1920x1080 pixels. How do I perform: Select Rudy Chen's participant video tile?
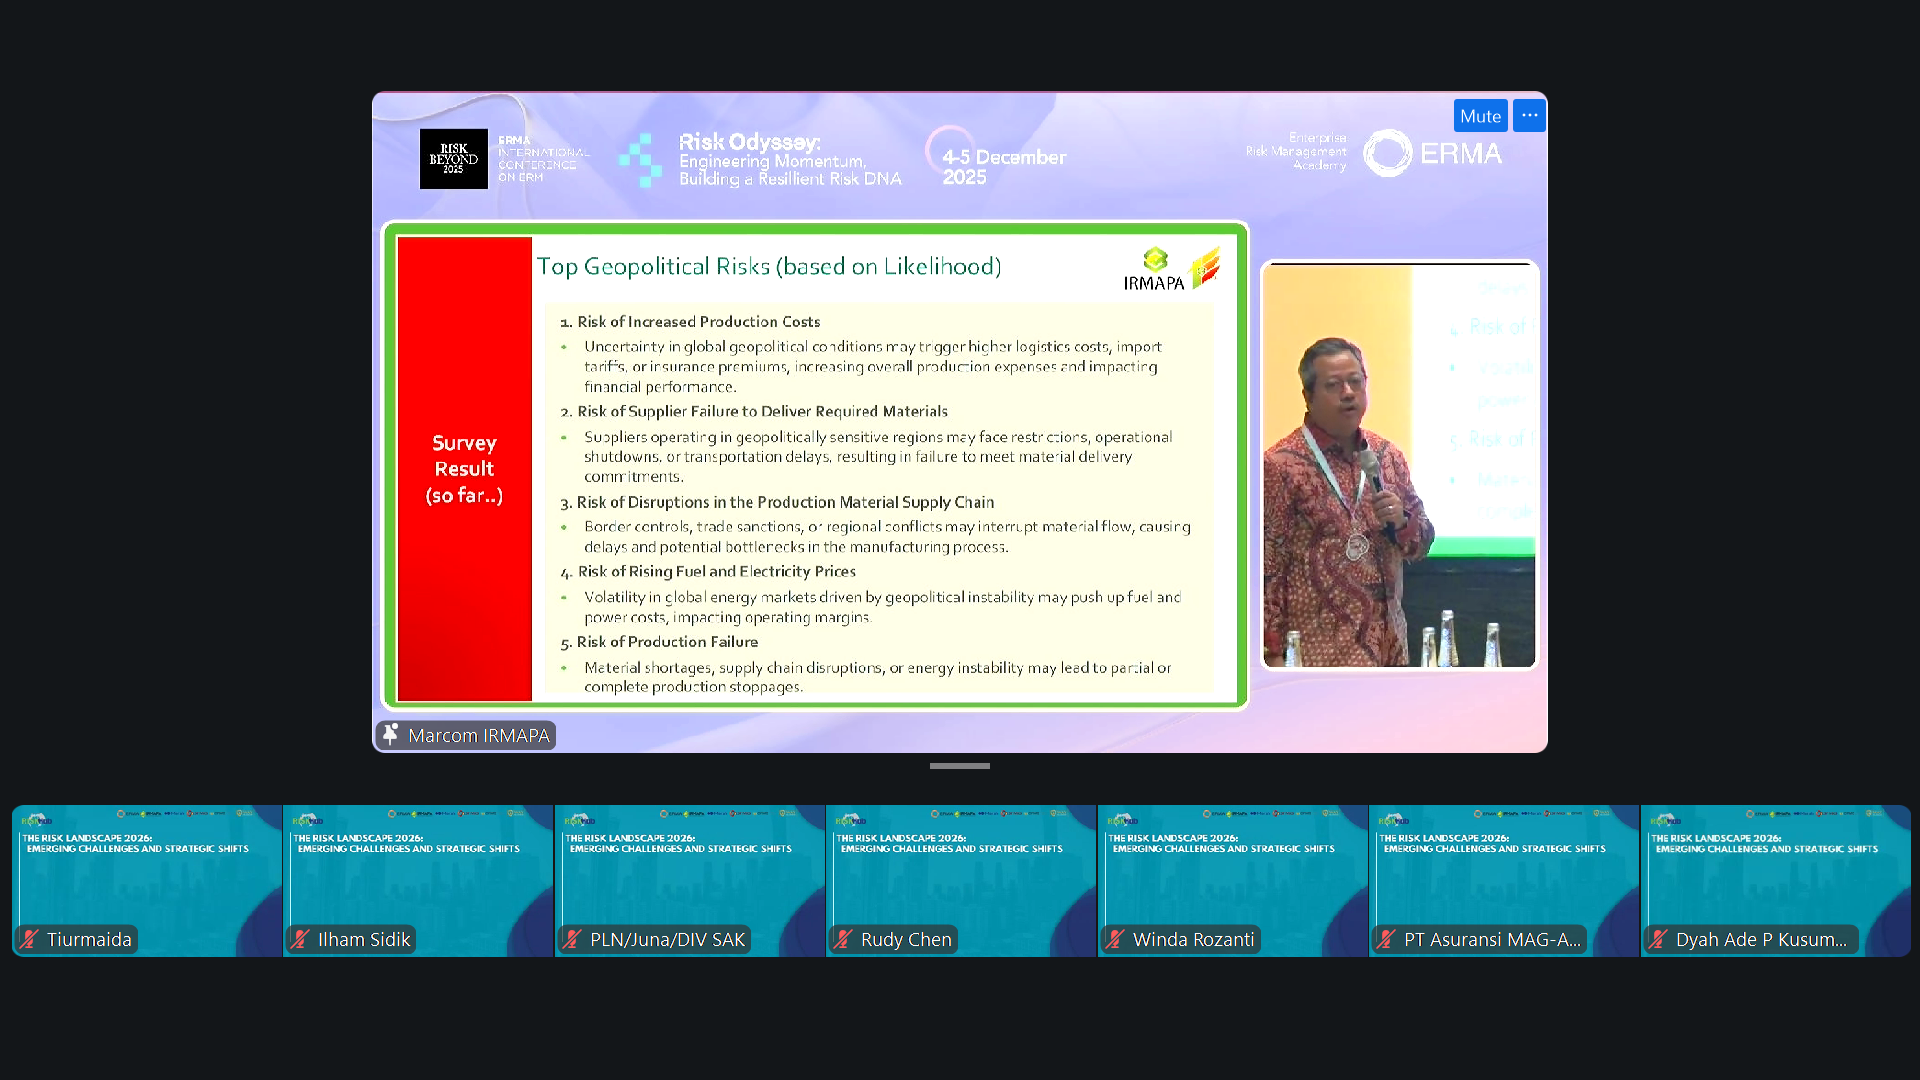point(961,880)
